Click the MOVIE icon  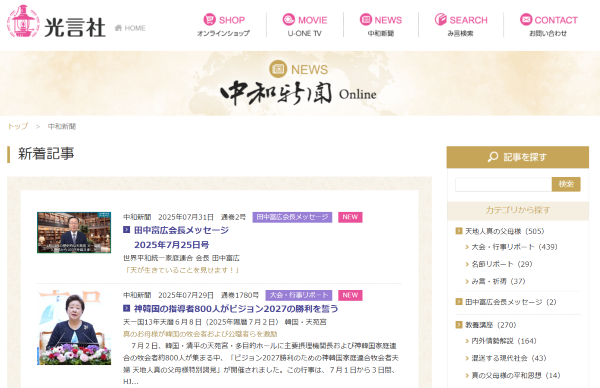pyautogui.click(x=289, y=19)
